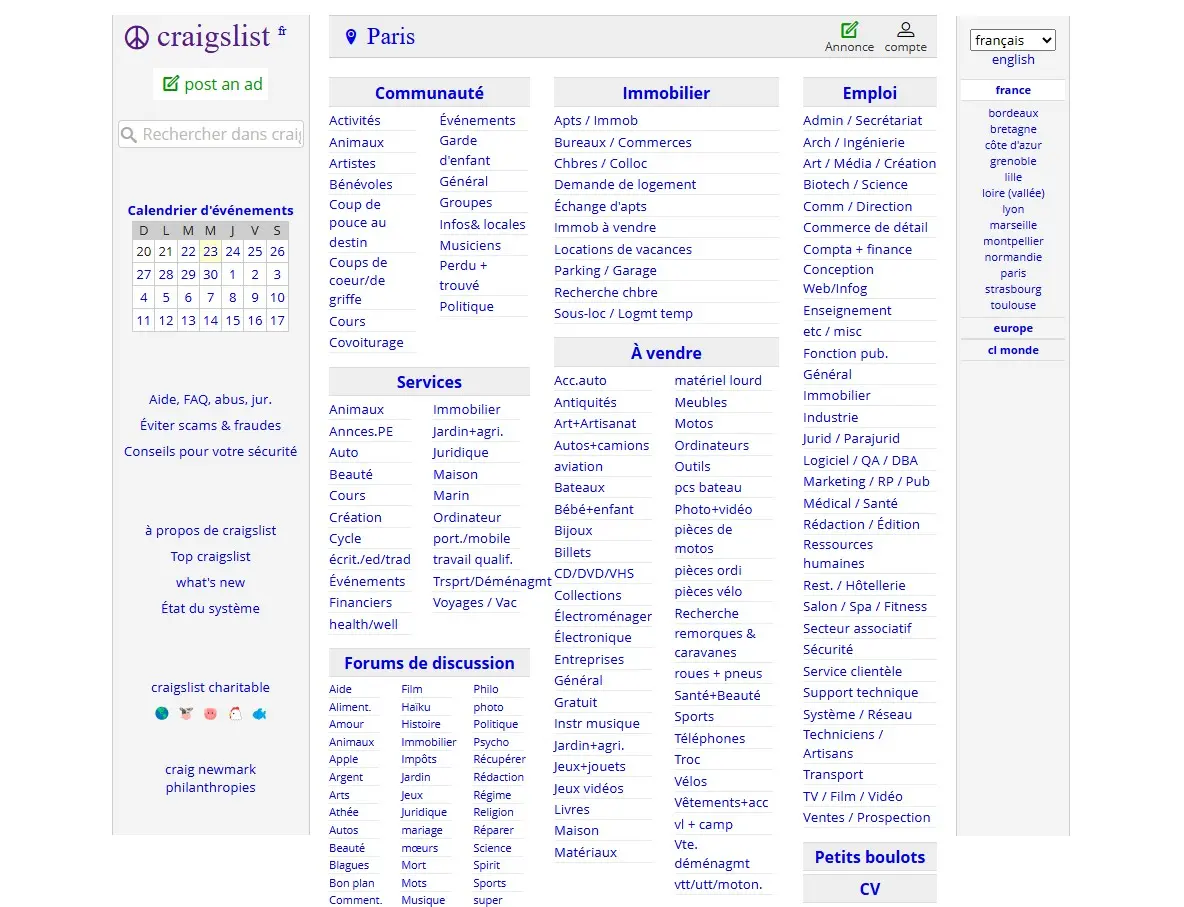
Task: Click the green pencil Annonce icon
Action: [x=849, y=29]
